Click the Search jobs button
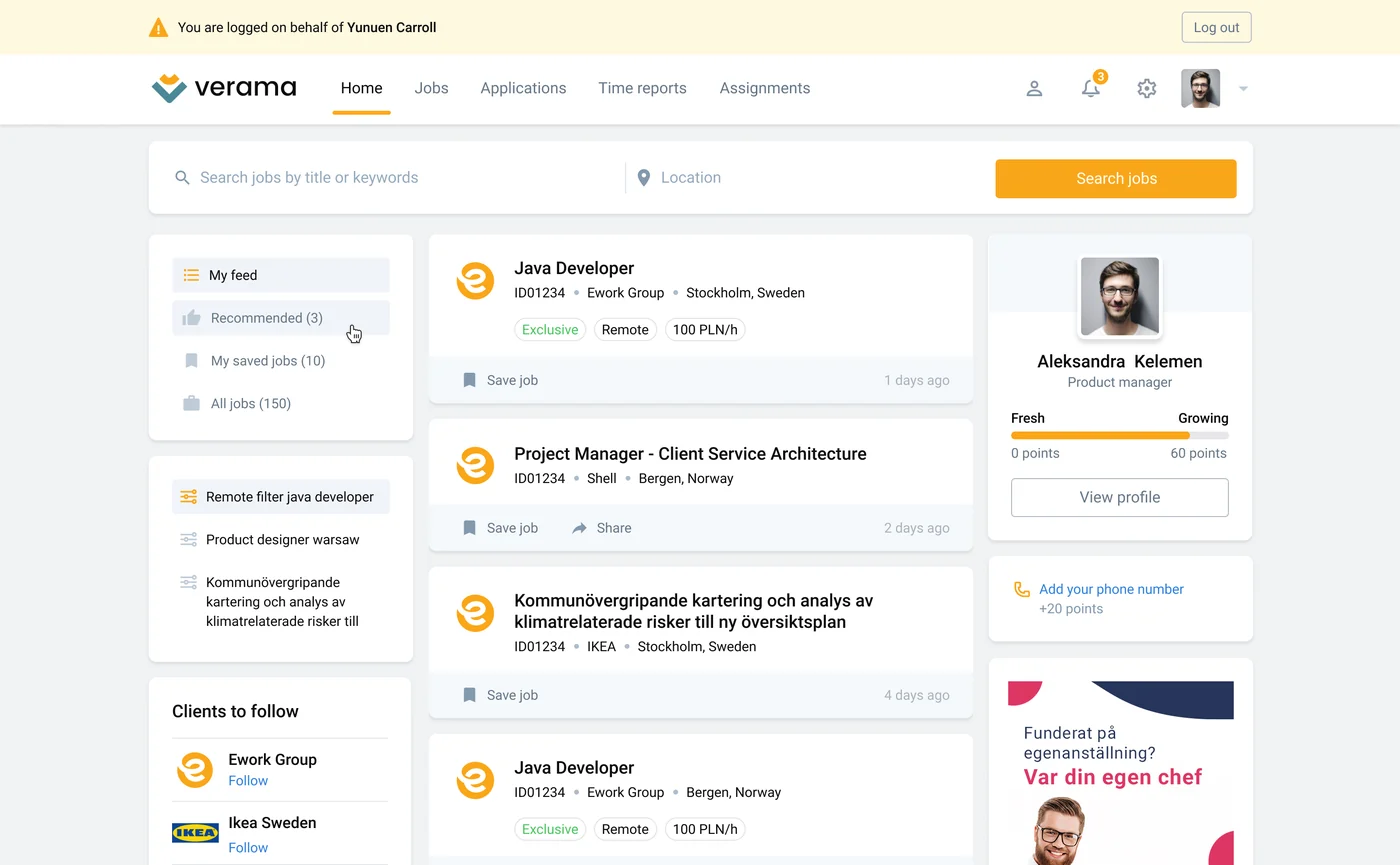Viewport: 1400px width, 865px height. tap(1116, 179)
